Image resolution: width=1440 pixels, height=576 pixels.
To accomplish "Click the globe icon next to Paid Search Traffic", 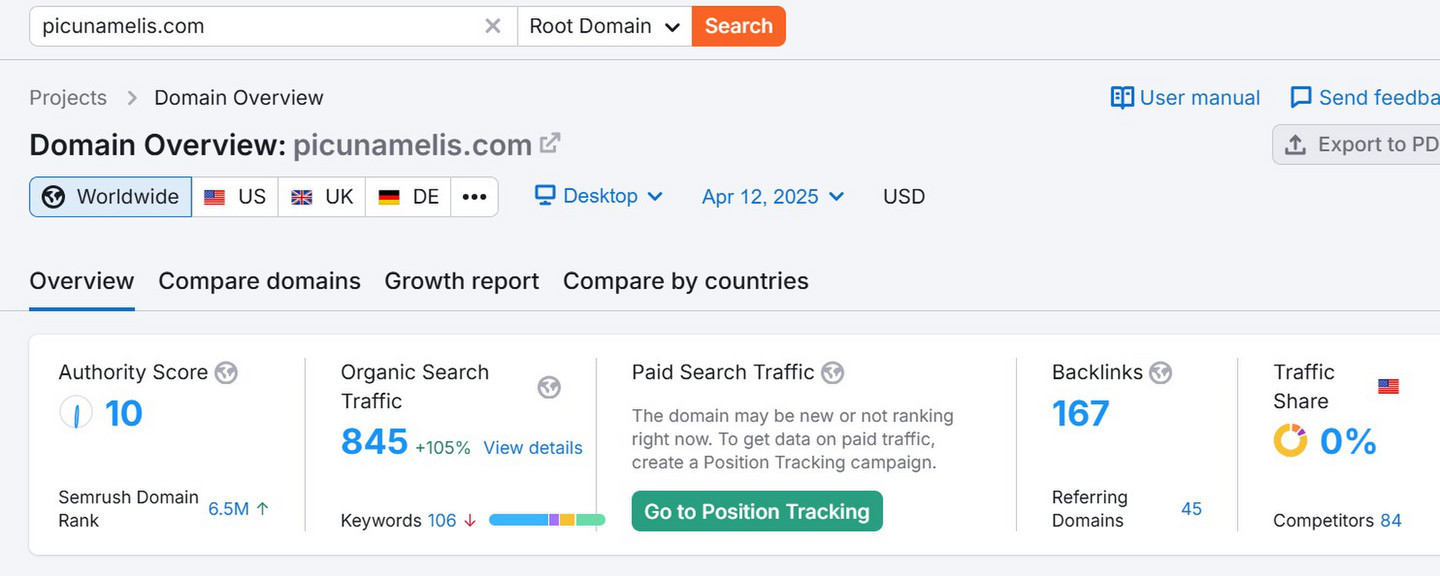I will 833,373.
